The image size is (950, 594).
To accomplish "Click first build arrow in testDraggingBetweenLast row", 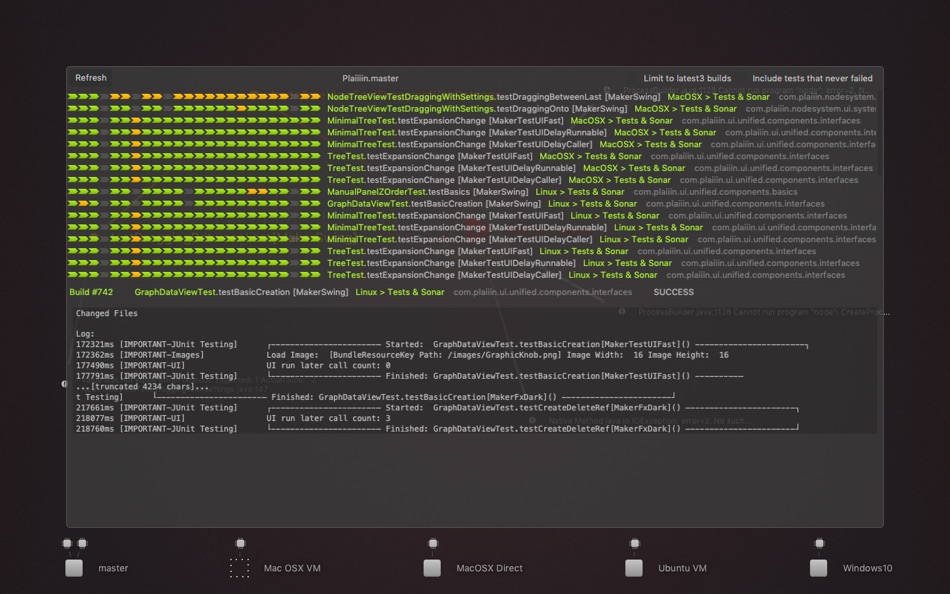I will point(73,96).
